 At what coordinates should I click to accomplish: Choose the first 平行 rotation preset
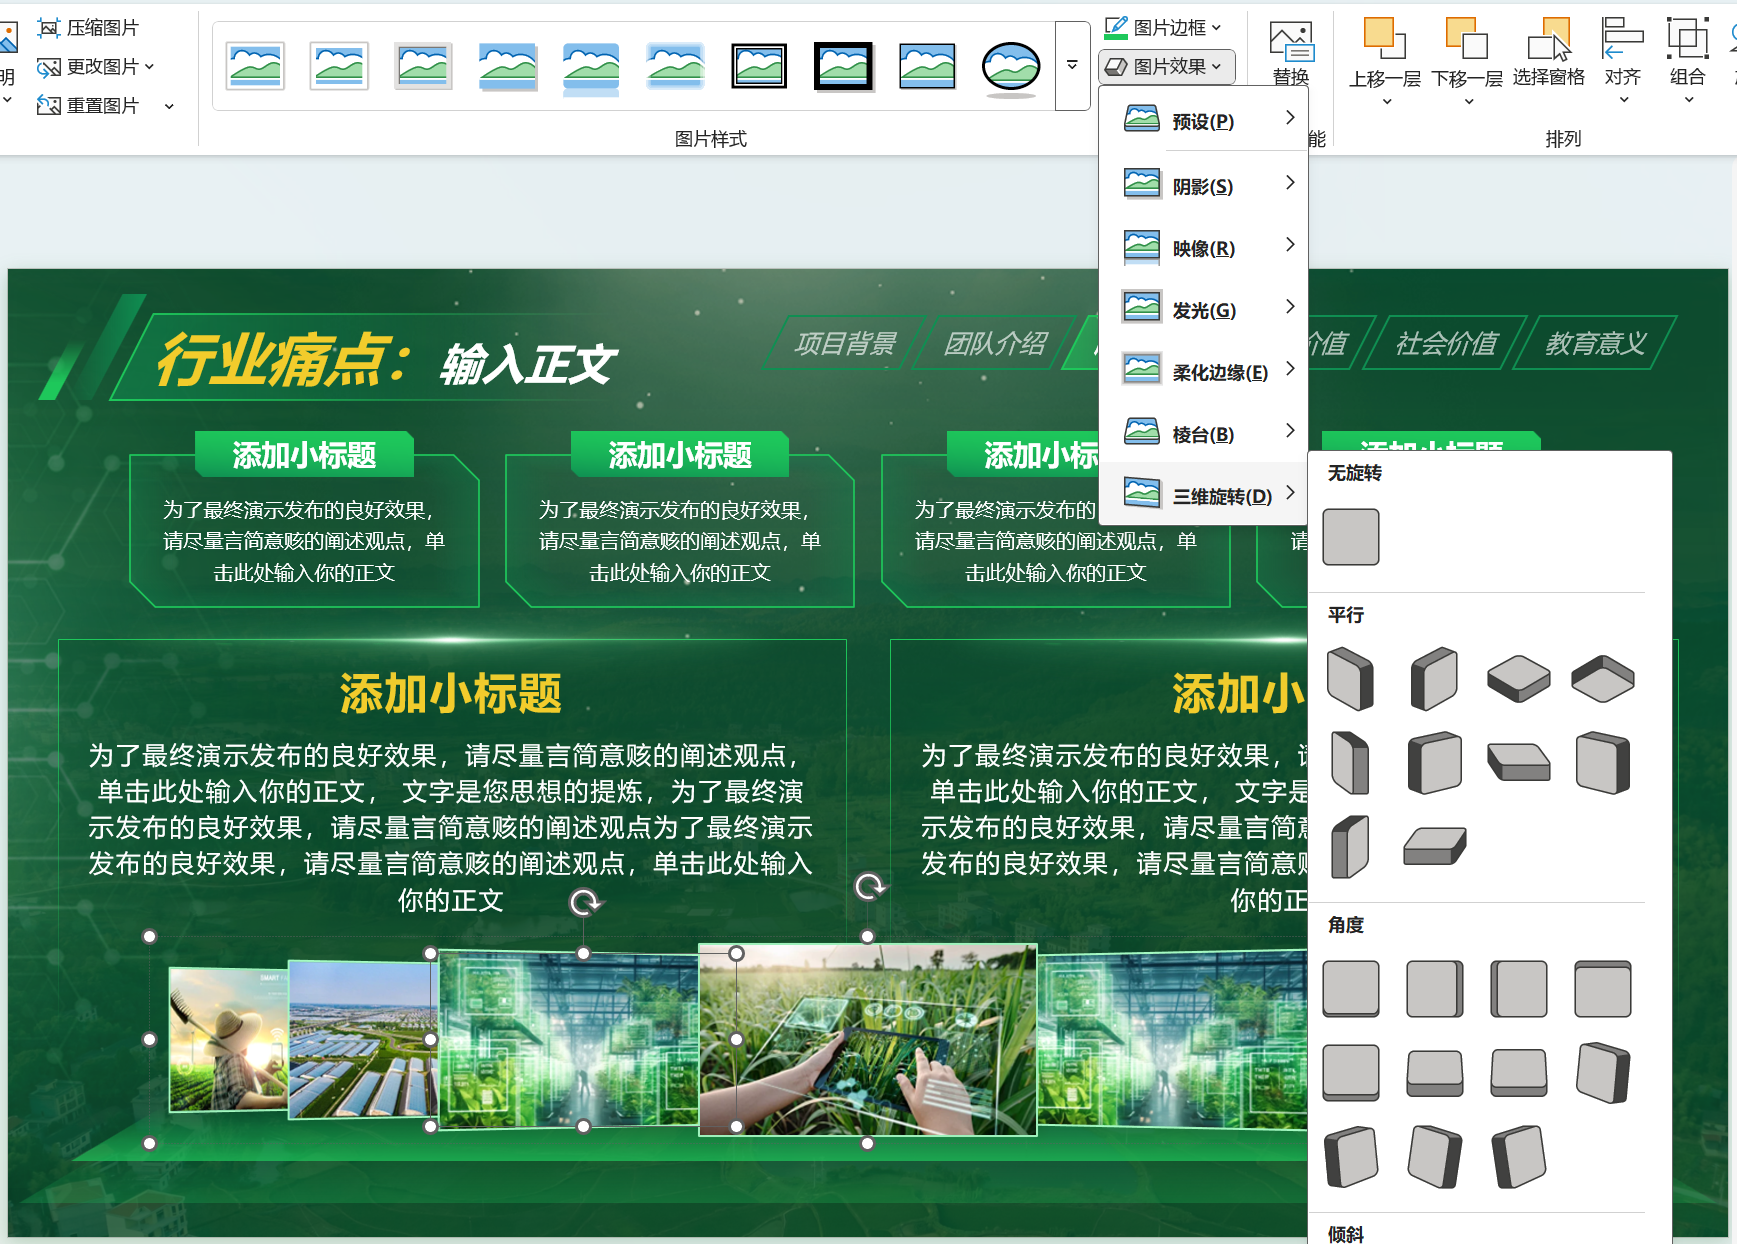pyautogui.click(x=1351, y=679)
